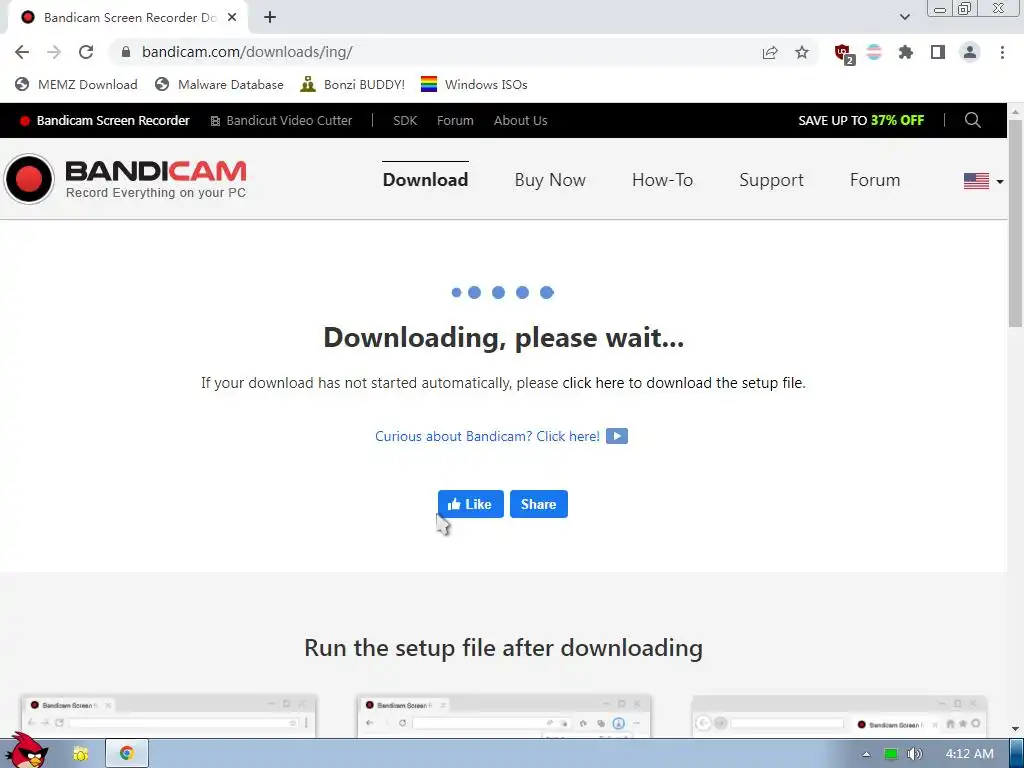Reload the Bandicam page
Image resolution: width=1024 pixels, height=768 pixels.
86,52
